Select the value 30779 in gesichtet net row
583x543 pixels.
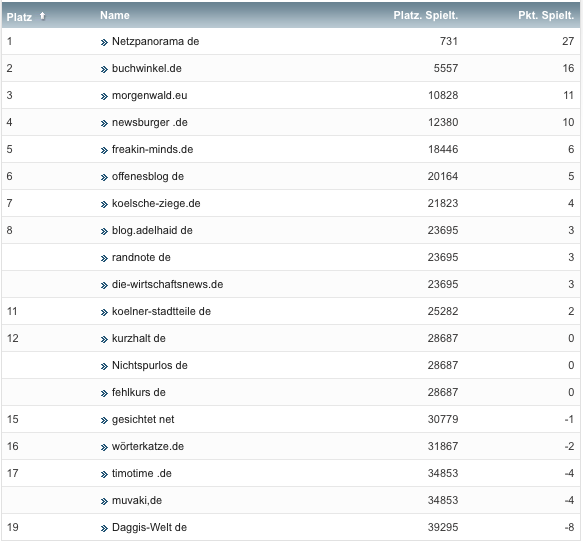click(x=443, y=420)
